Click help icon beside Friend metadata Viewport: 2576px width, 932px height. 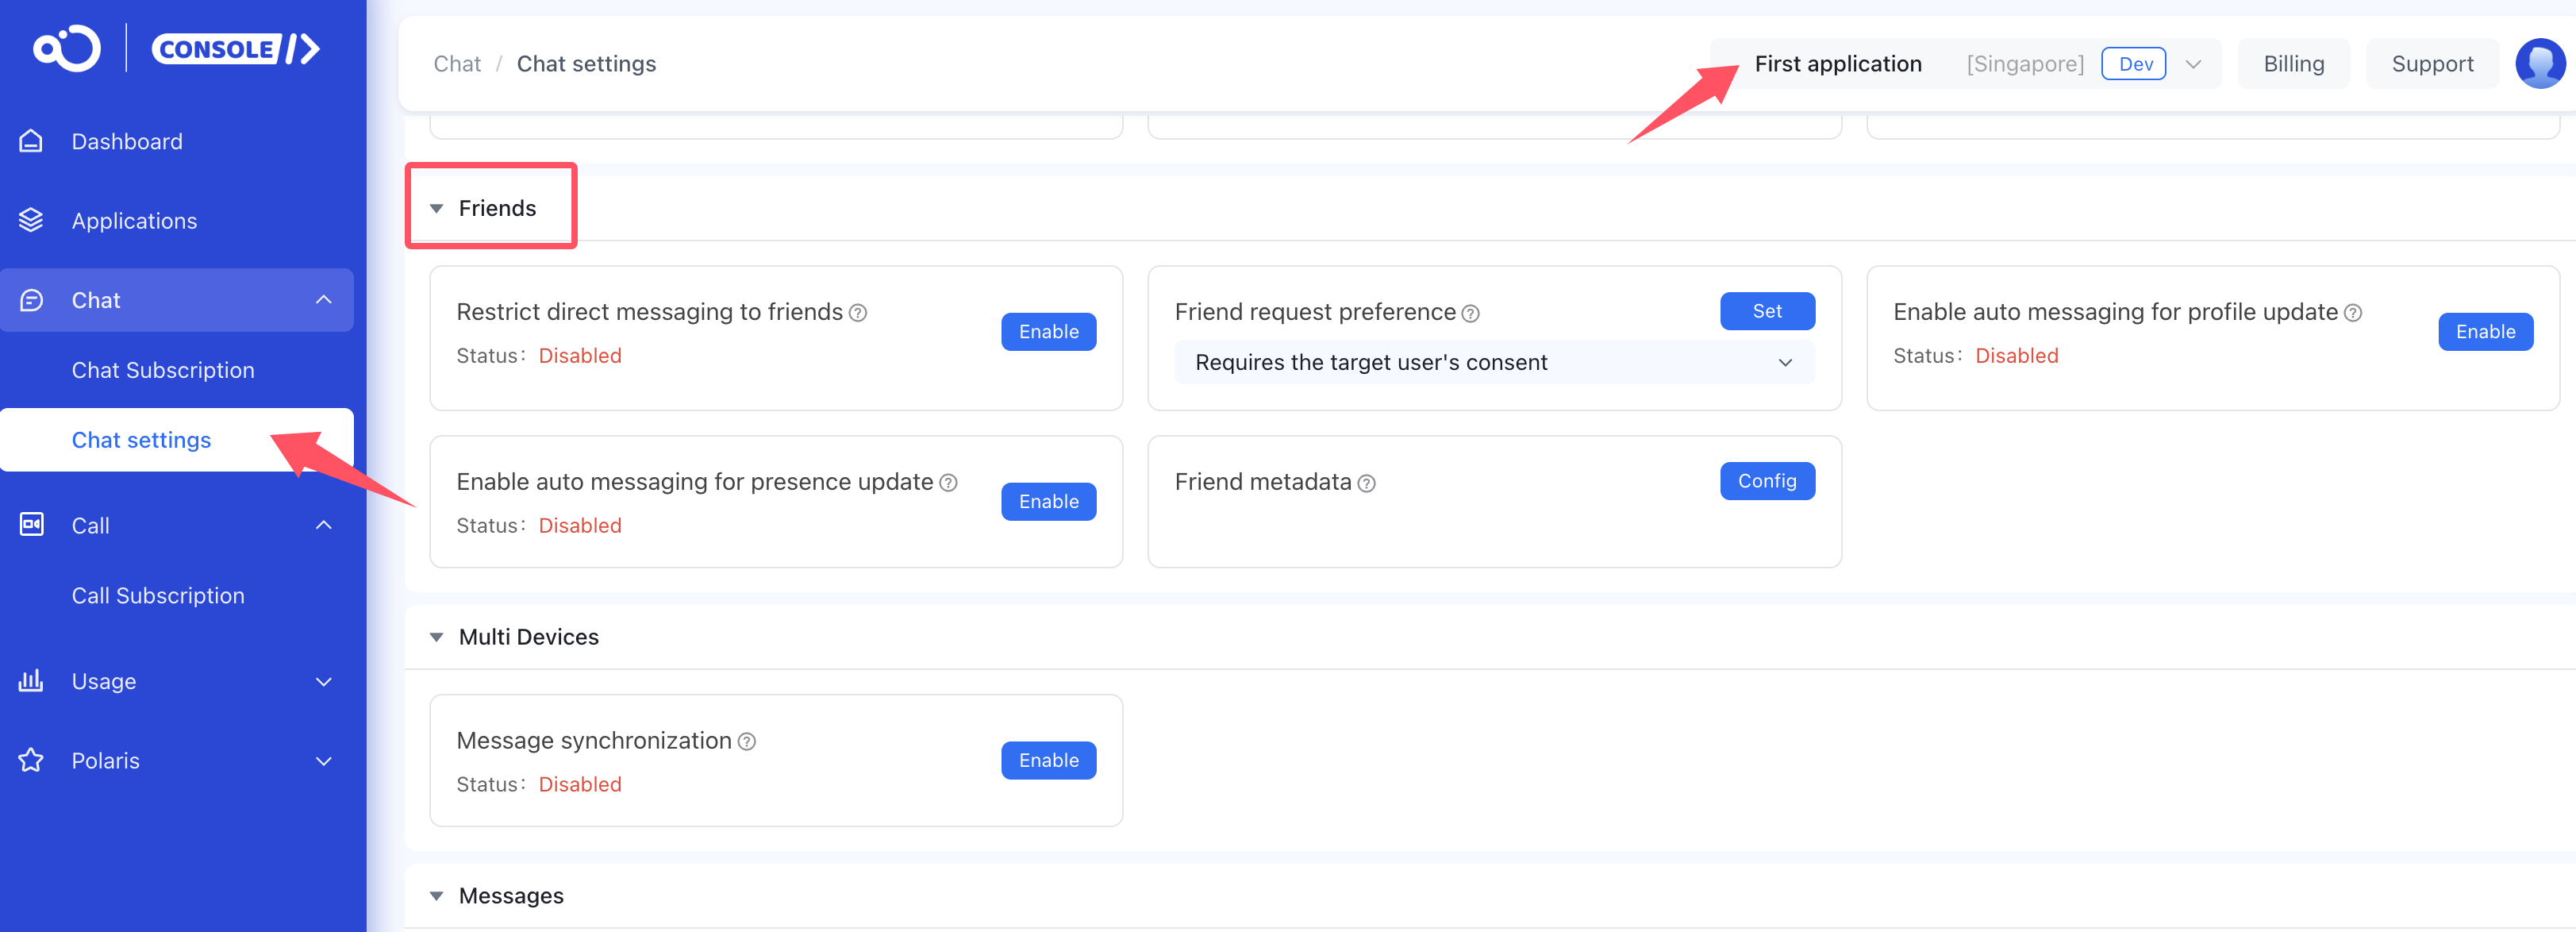tap(1366, 484)
